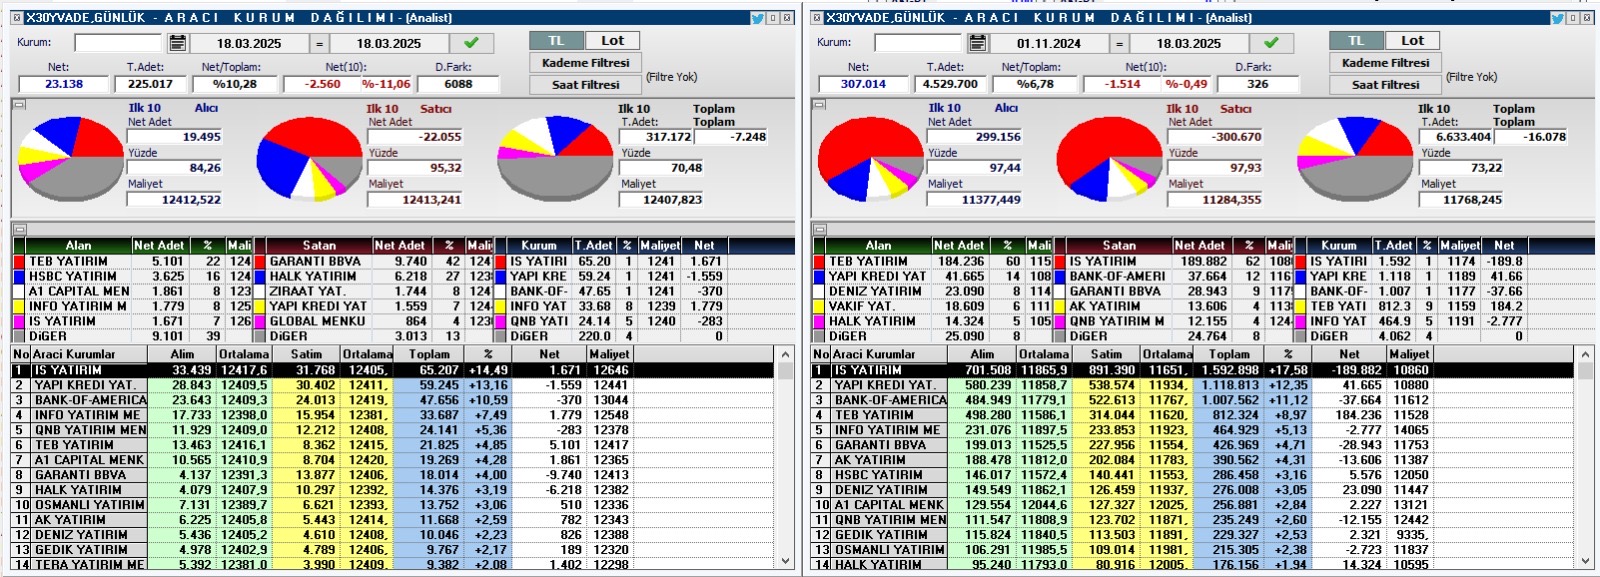Image resolution: width=1600 pixels, height=577 pixels.
Task: Select row 12 GEDIK YATIRIM in right broker list
Action: [x=1193, y=535]
